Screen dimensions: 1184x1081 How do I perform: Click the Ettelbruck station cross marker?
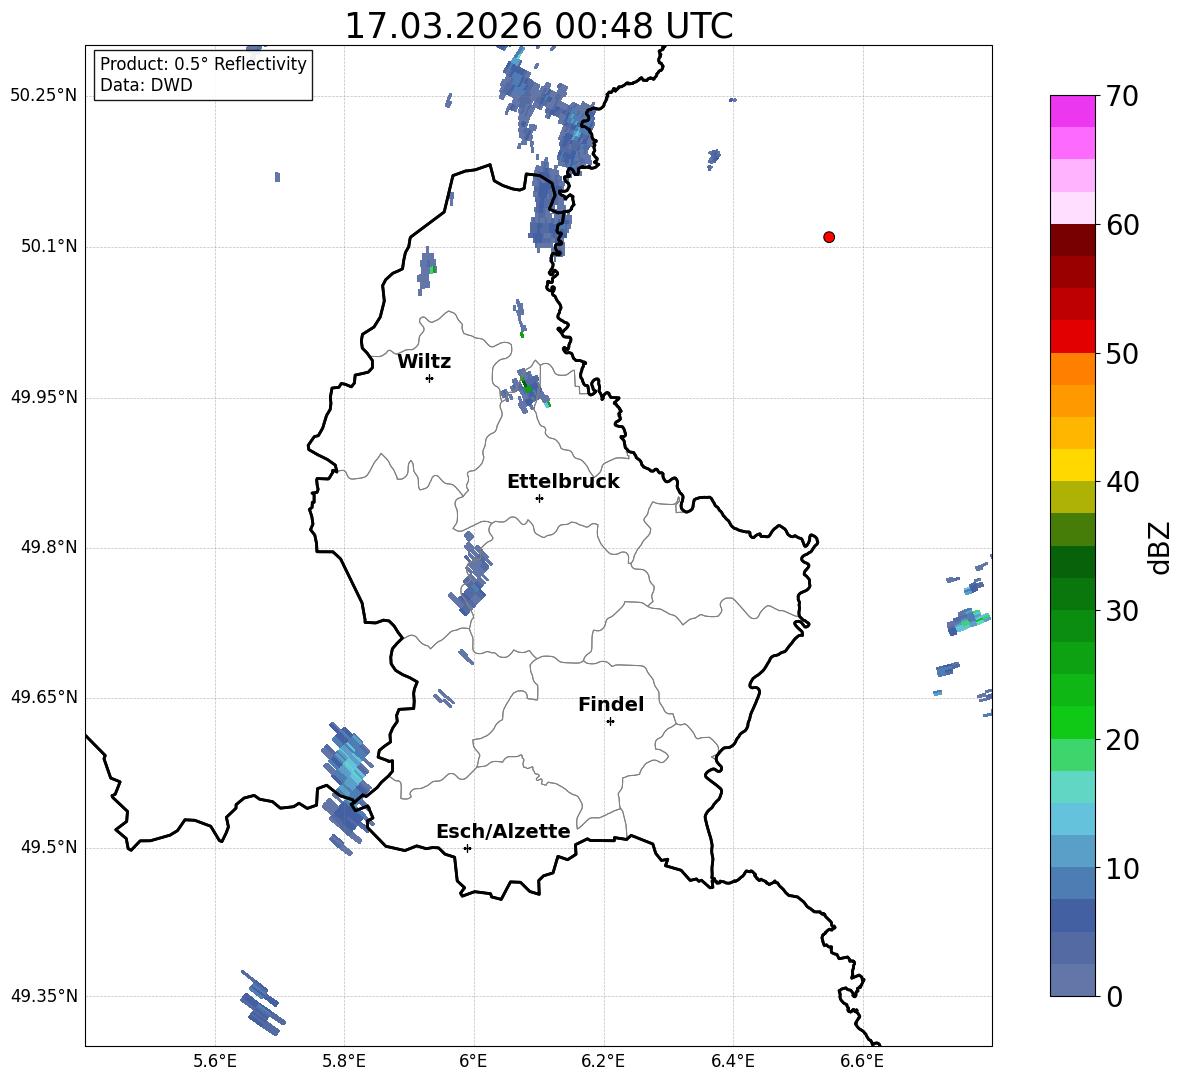[x=539, y=498]
